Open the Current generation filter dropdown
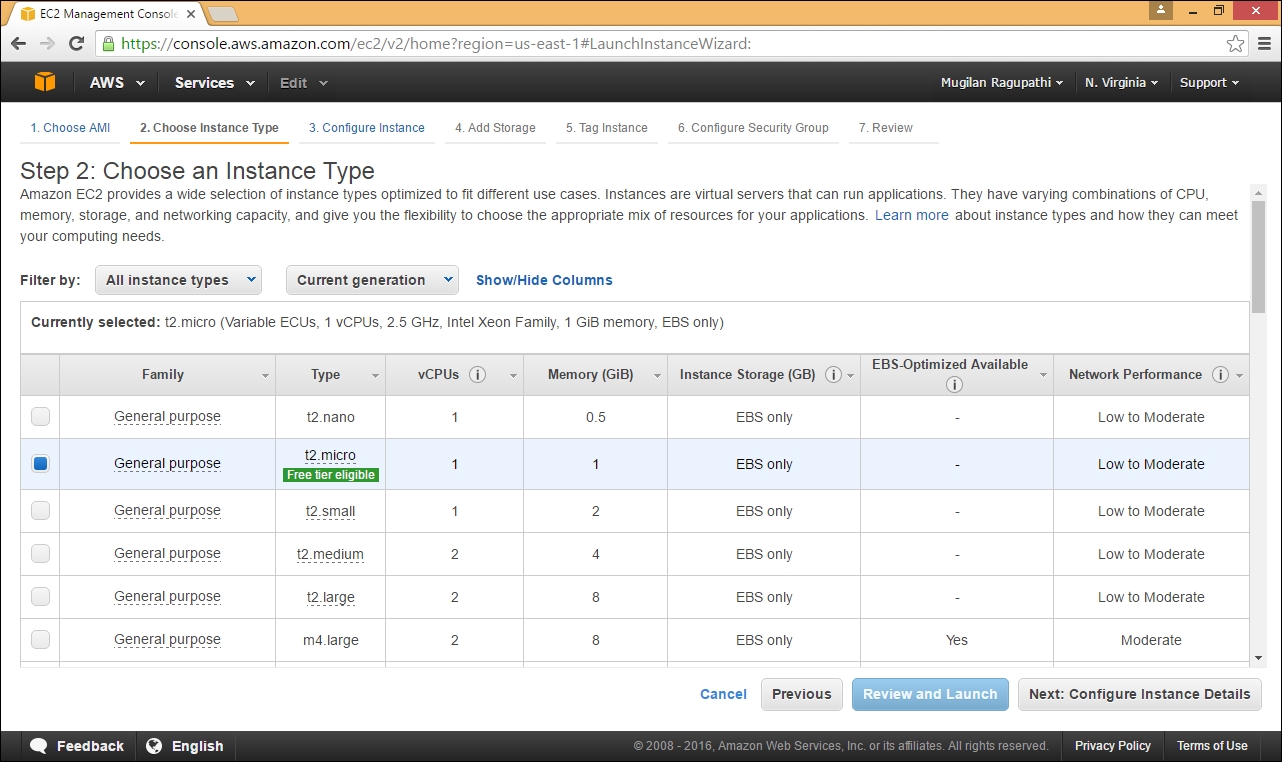The width and height of the screenshot is (1282, 762). pos(372,280)
